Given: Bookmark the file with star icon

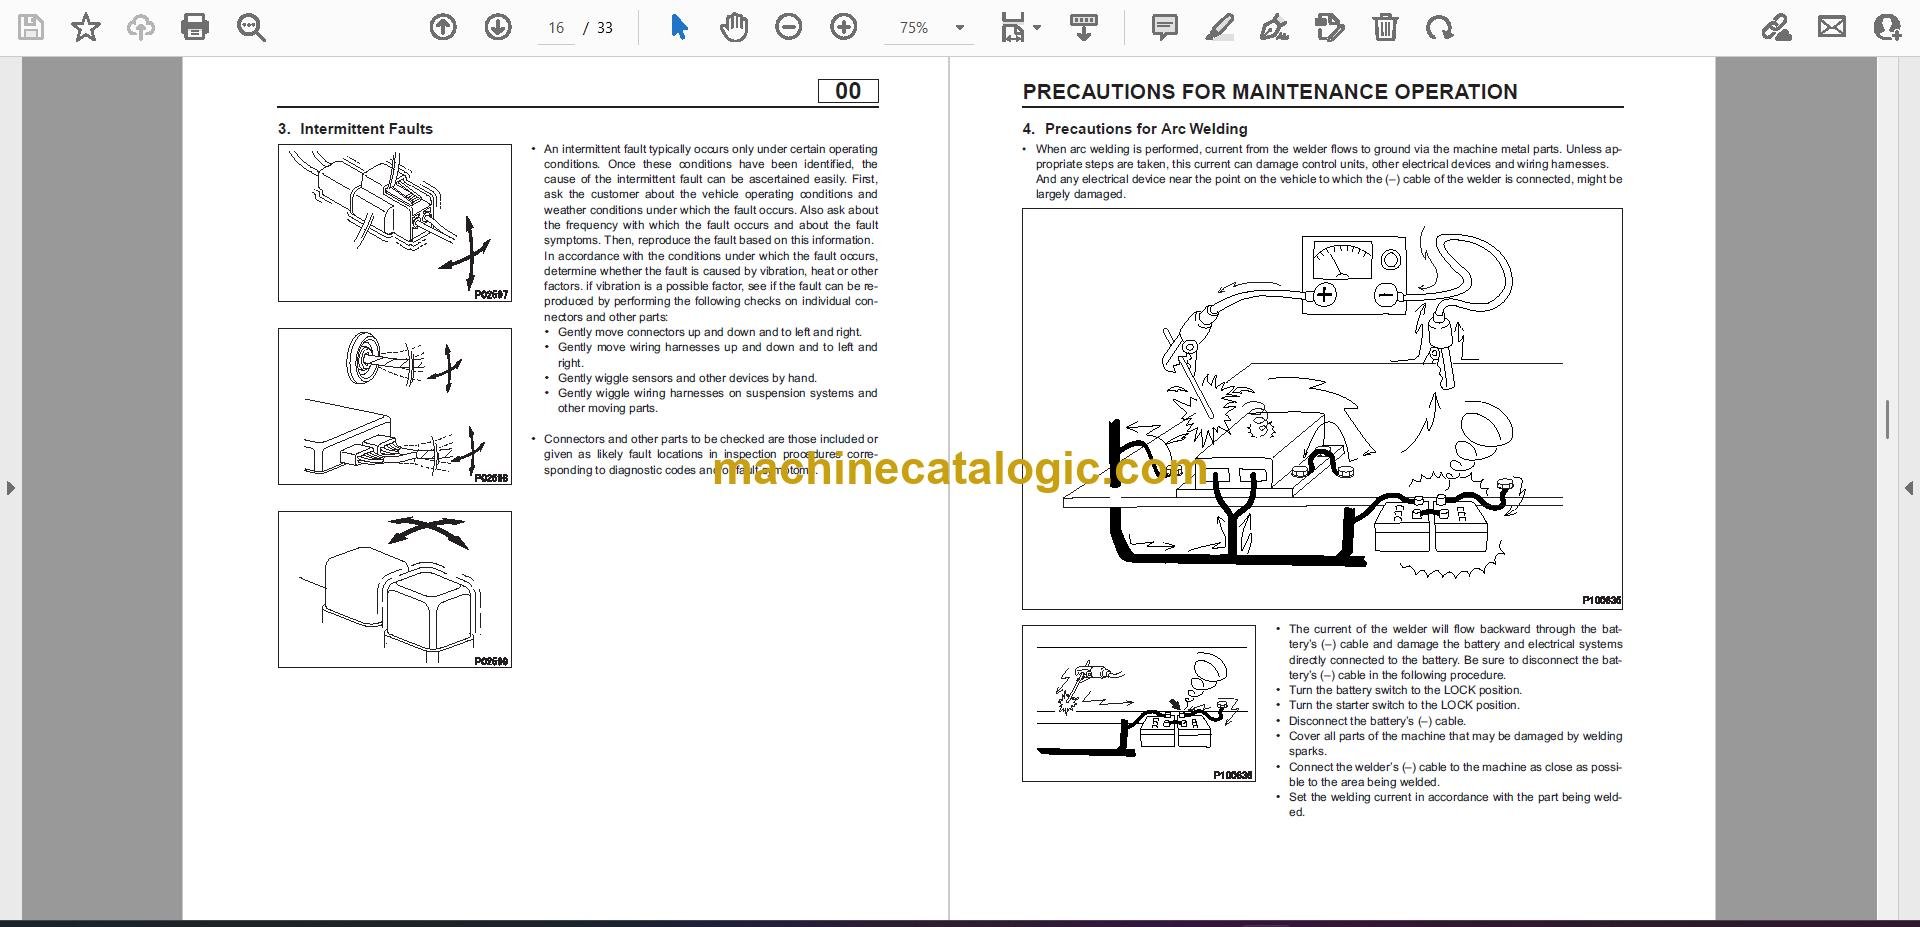Looking at the screenshot, I should pyautogui.click(x=86, y=27).
